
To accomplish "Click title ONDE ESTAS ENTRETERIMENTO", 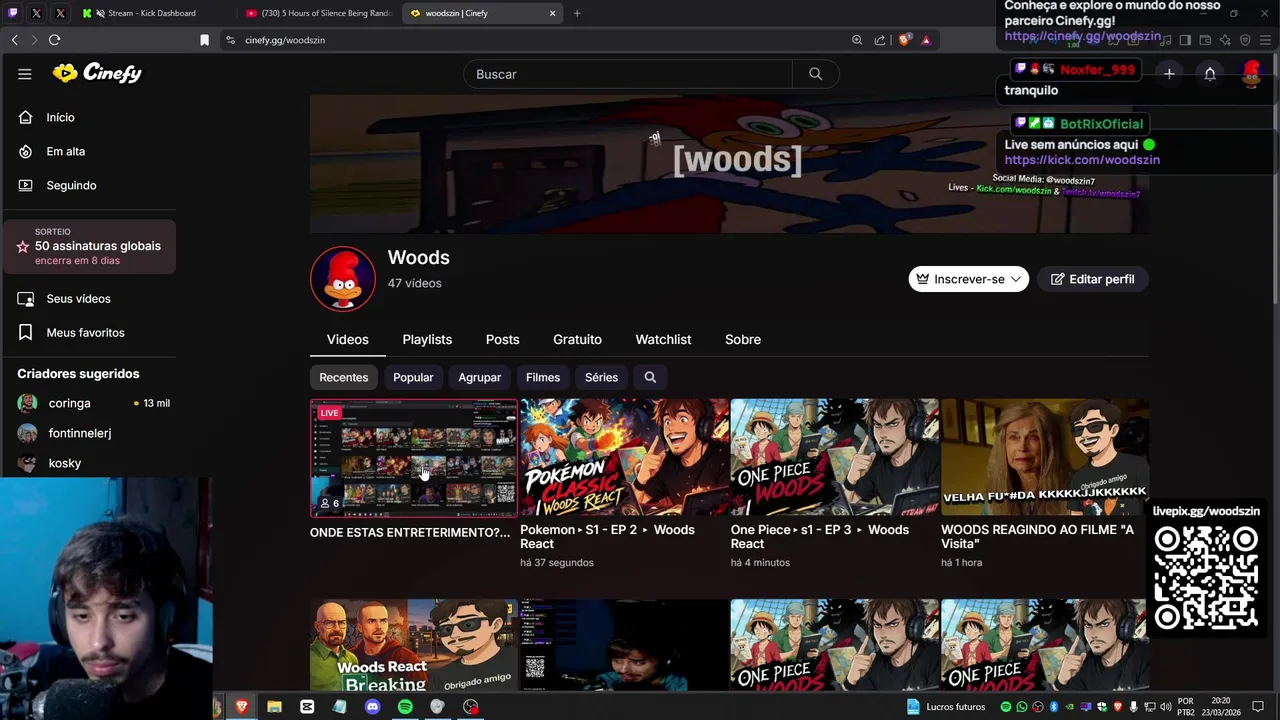I will point(410,533).
